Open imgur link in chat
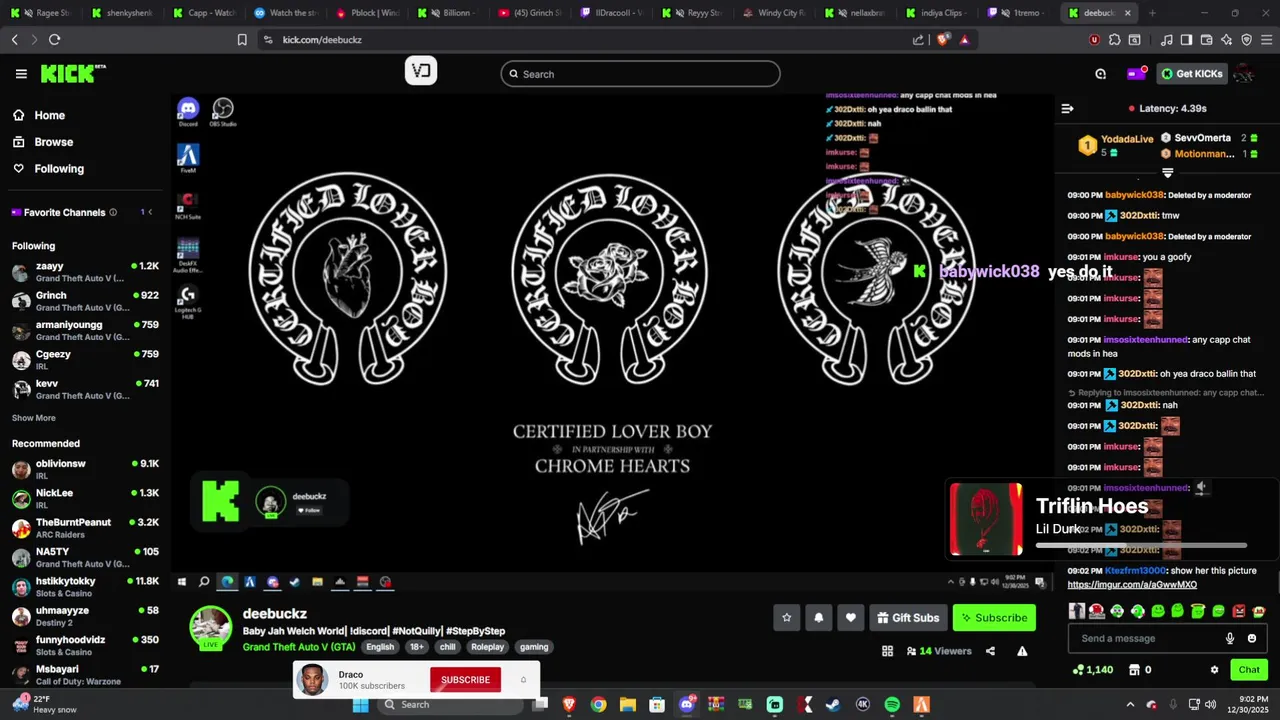Screen dimensions: 1280x720 (x=1131, y=585)
